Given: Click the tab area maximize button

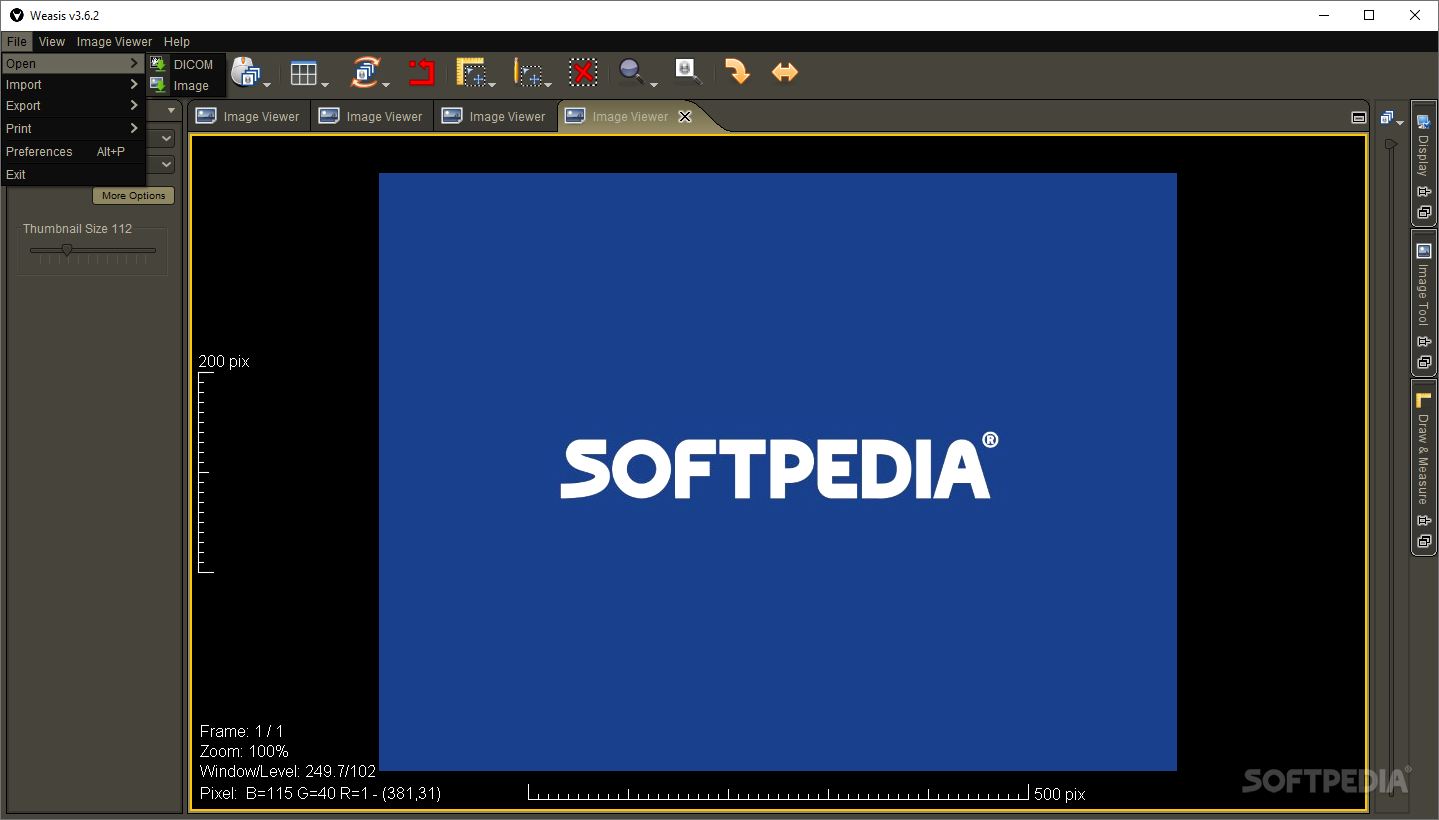Looking at the screenshot, I should [1358, 117].
